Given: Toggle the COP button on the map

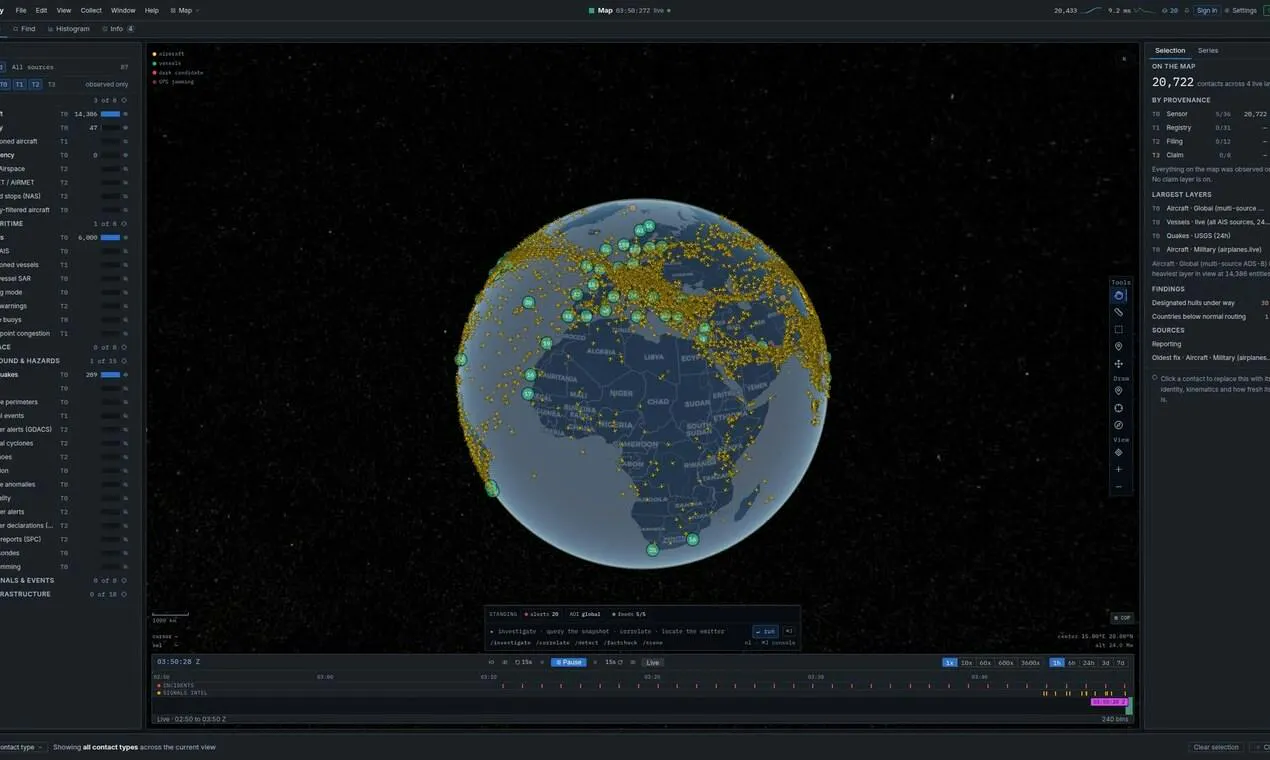Looking at the screenshot, I should click(1123, 618).
